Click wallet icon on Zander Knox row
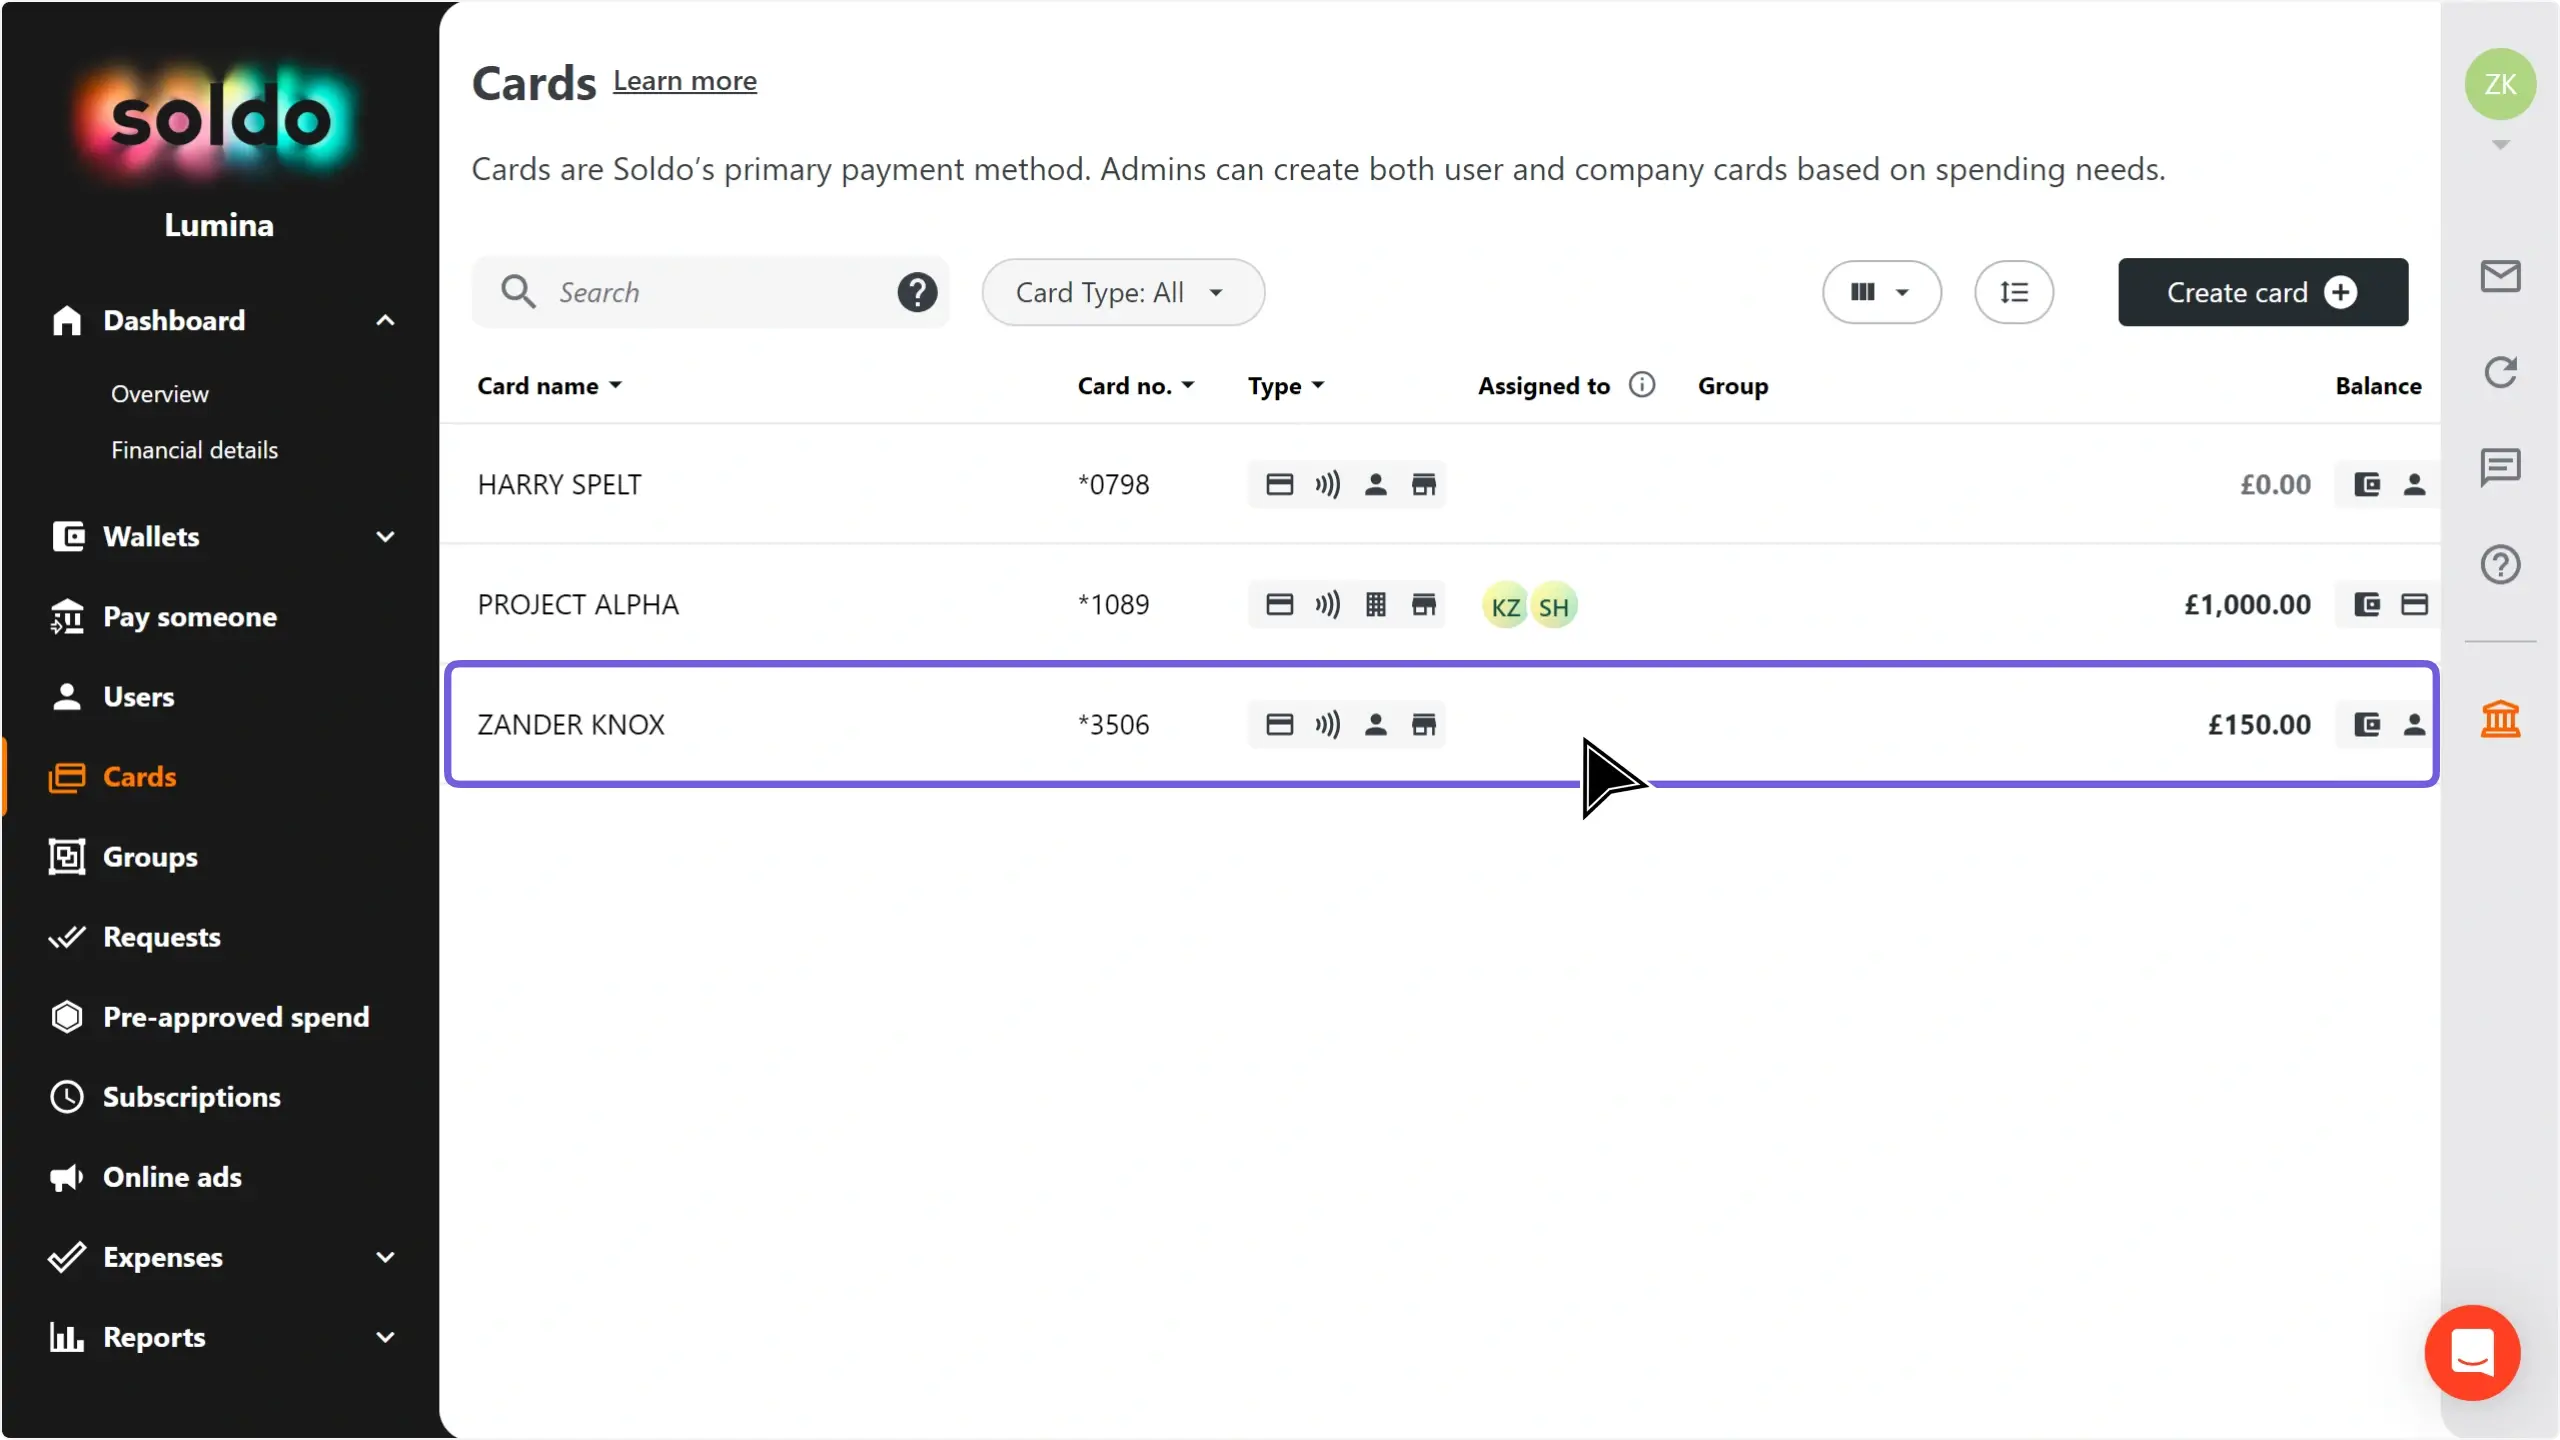This screenshot has width=2560, height=1440. coord(2367,724)
